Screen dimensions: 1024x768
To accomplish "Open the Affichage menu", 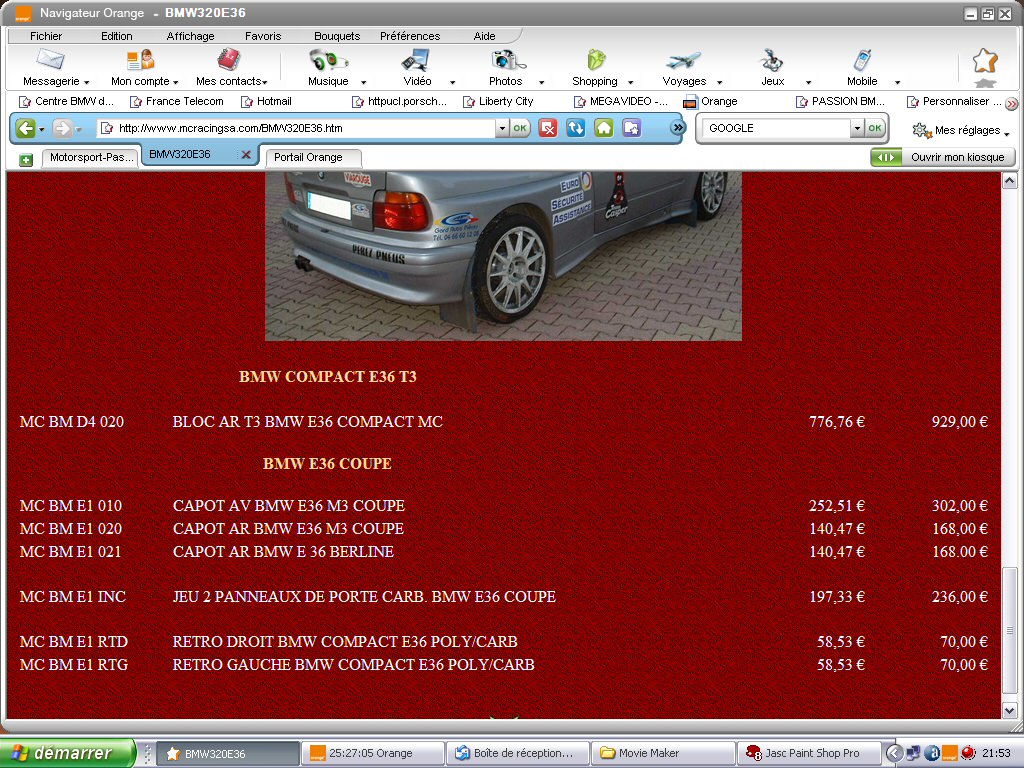I will 190,36.
